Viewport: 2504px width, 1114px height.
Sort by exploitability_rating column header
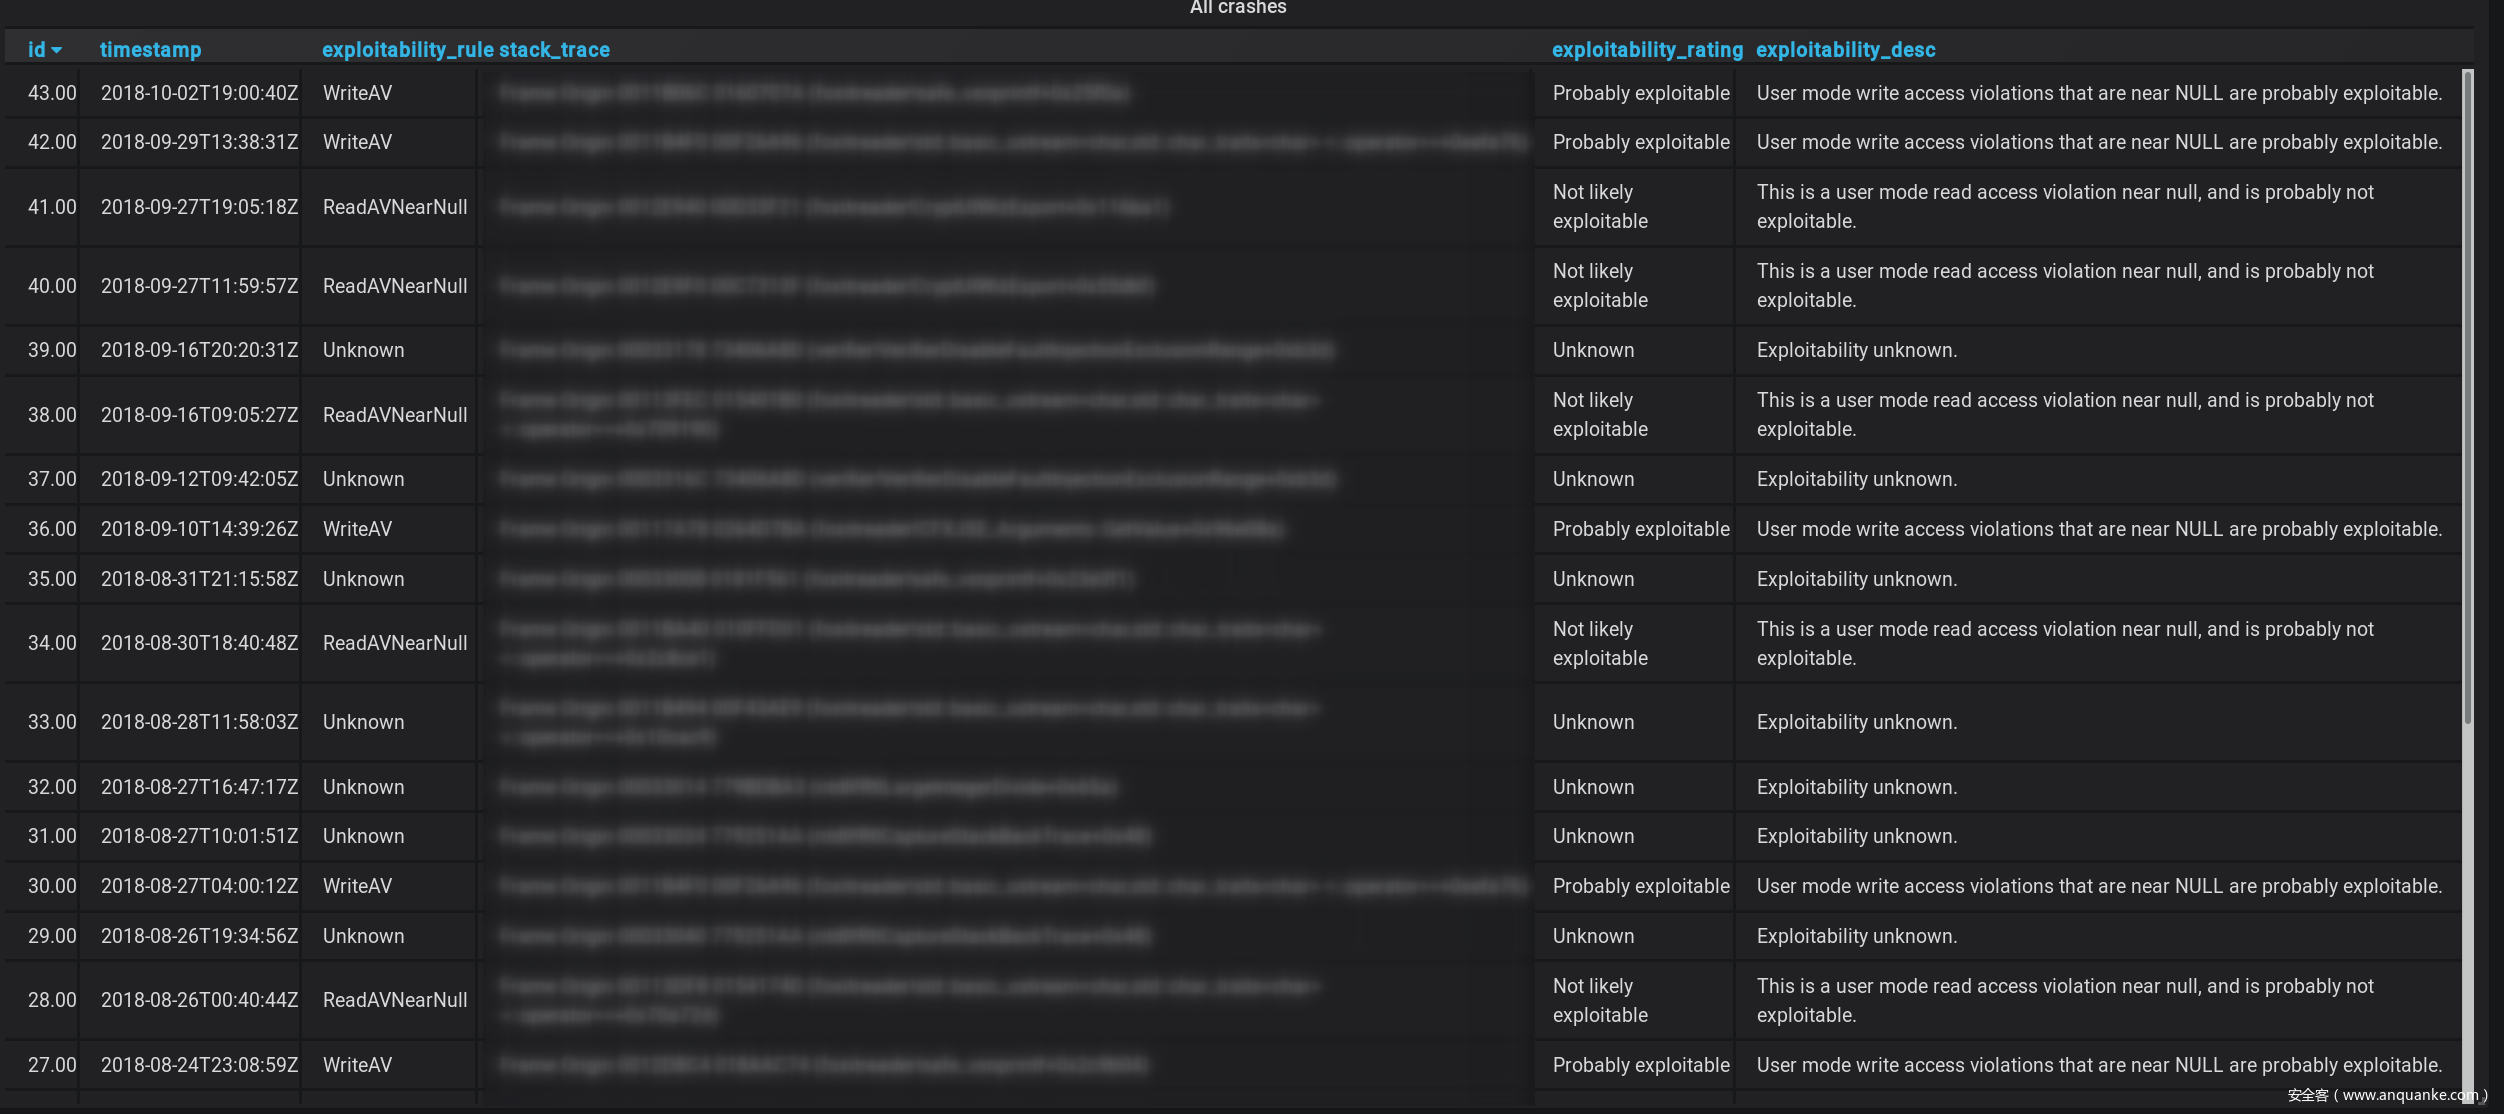point(1646,50)
